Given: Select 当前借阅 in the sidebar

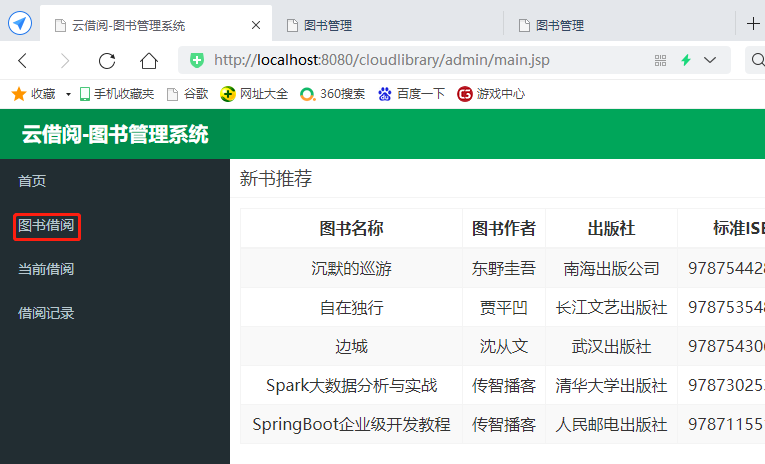Looking at the screenshot, I should (46, 269).
